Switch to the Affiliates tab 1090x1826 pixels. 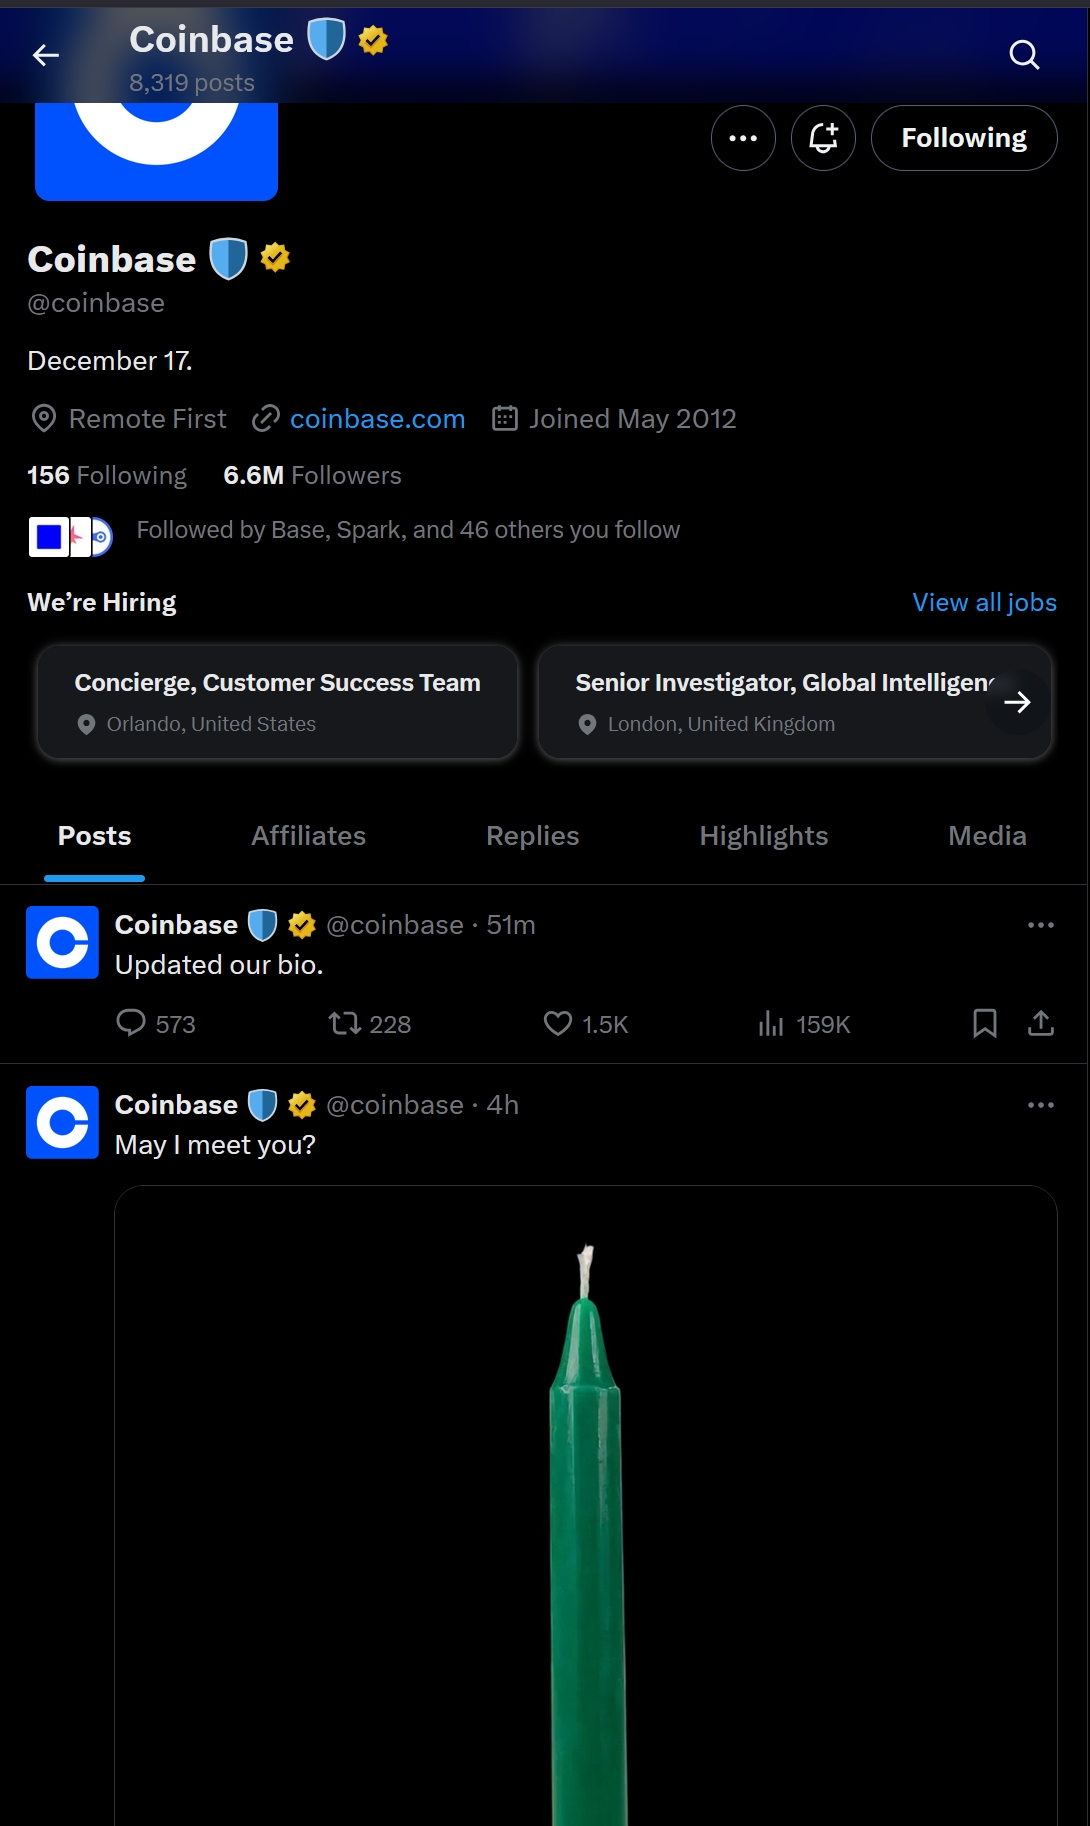tap(308, 836)
